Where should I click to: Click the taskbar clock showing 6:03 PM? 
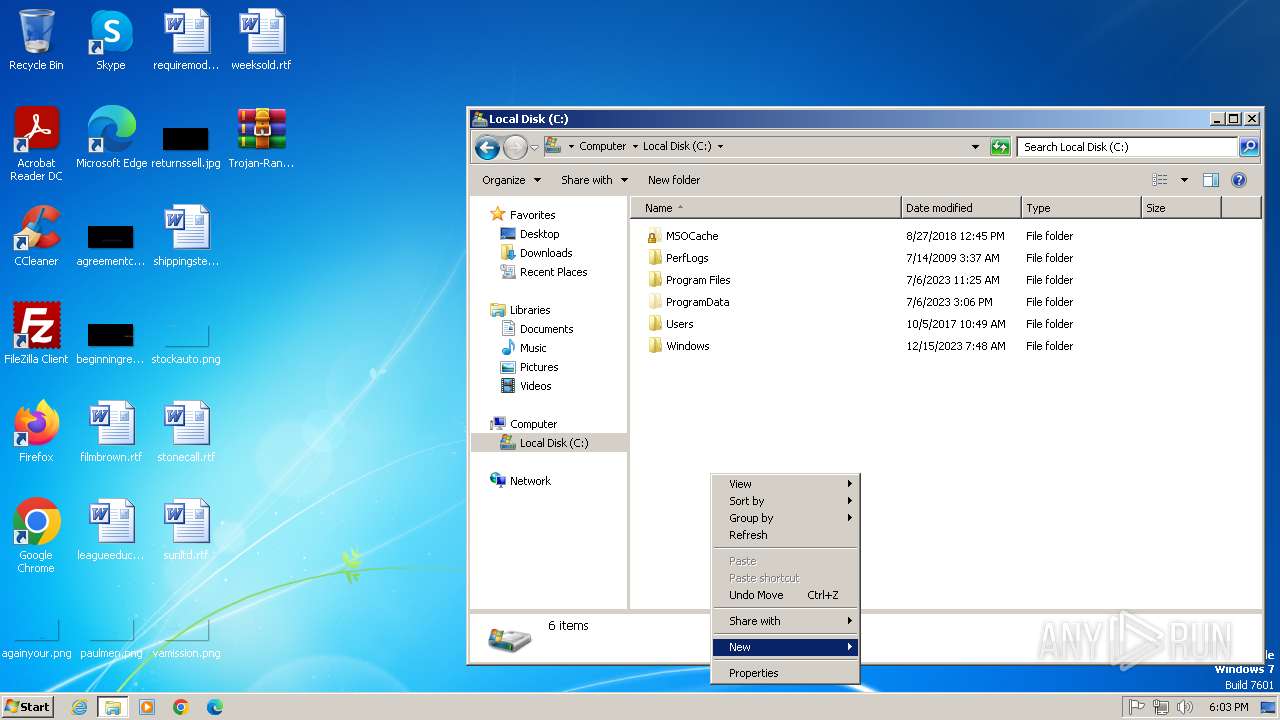1228,707
